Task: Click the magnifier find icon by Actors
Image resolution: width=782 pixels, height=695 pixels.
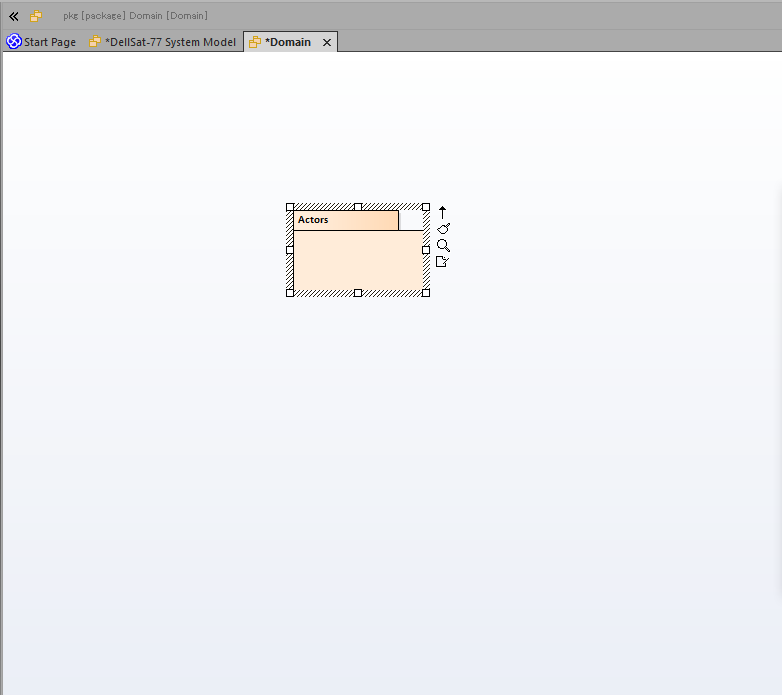Action: 443,245
